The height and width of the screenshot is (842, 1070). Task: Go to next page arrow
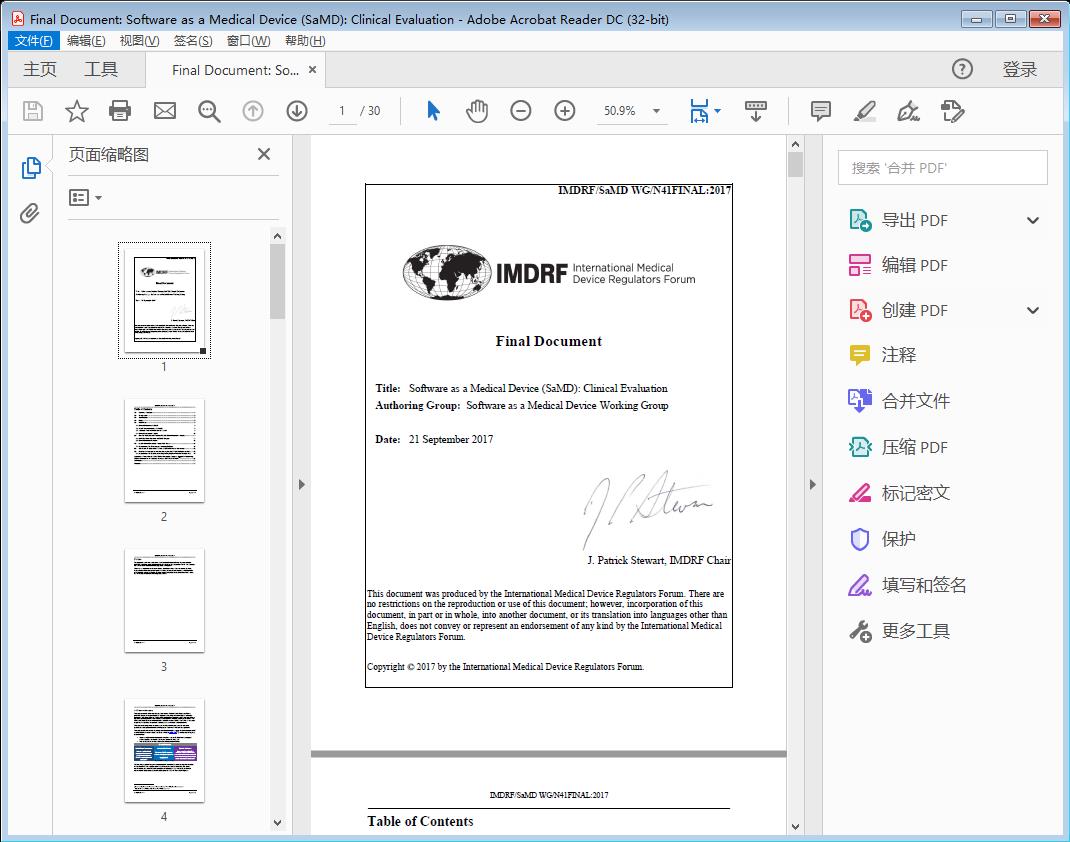pos(297,111)
